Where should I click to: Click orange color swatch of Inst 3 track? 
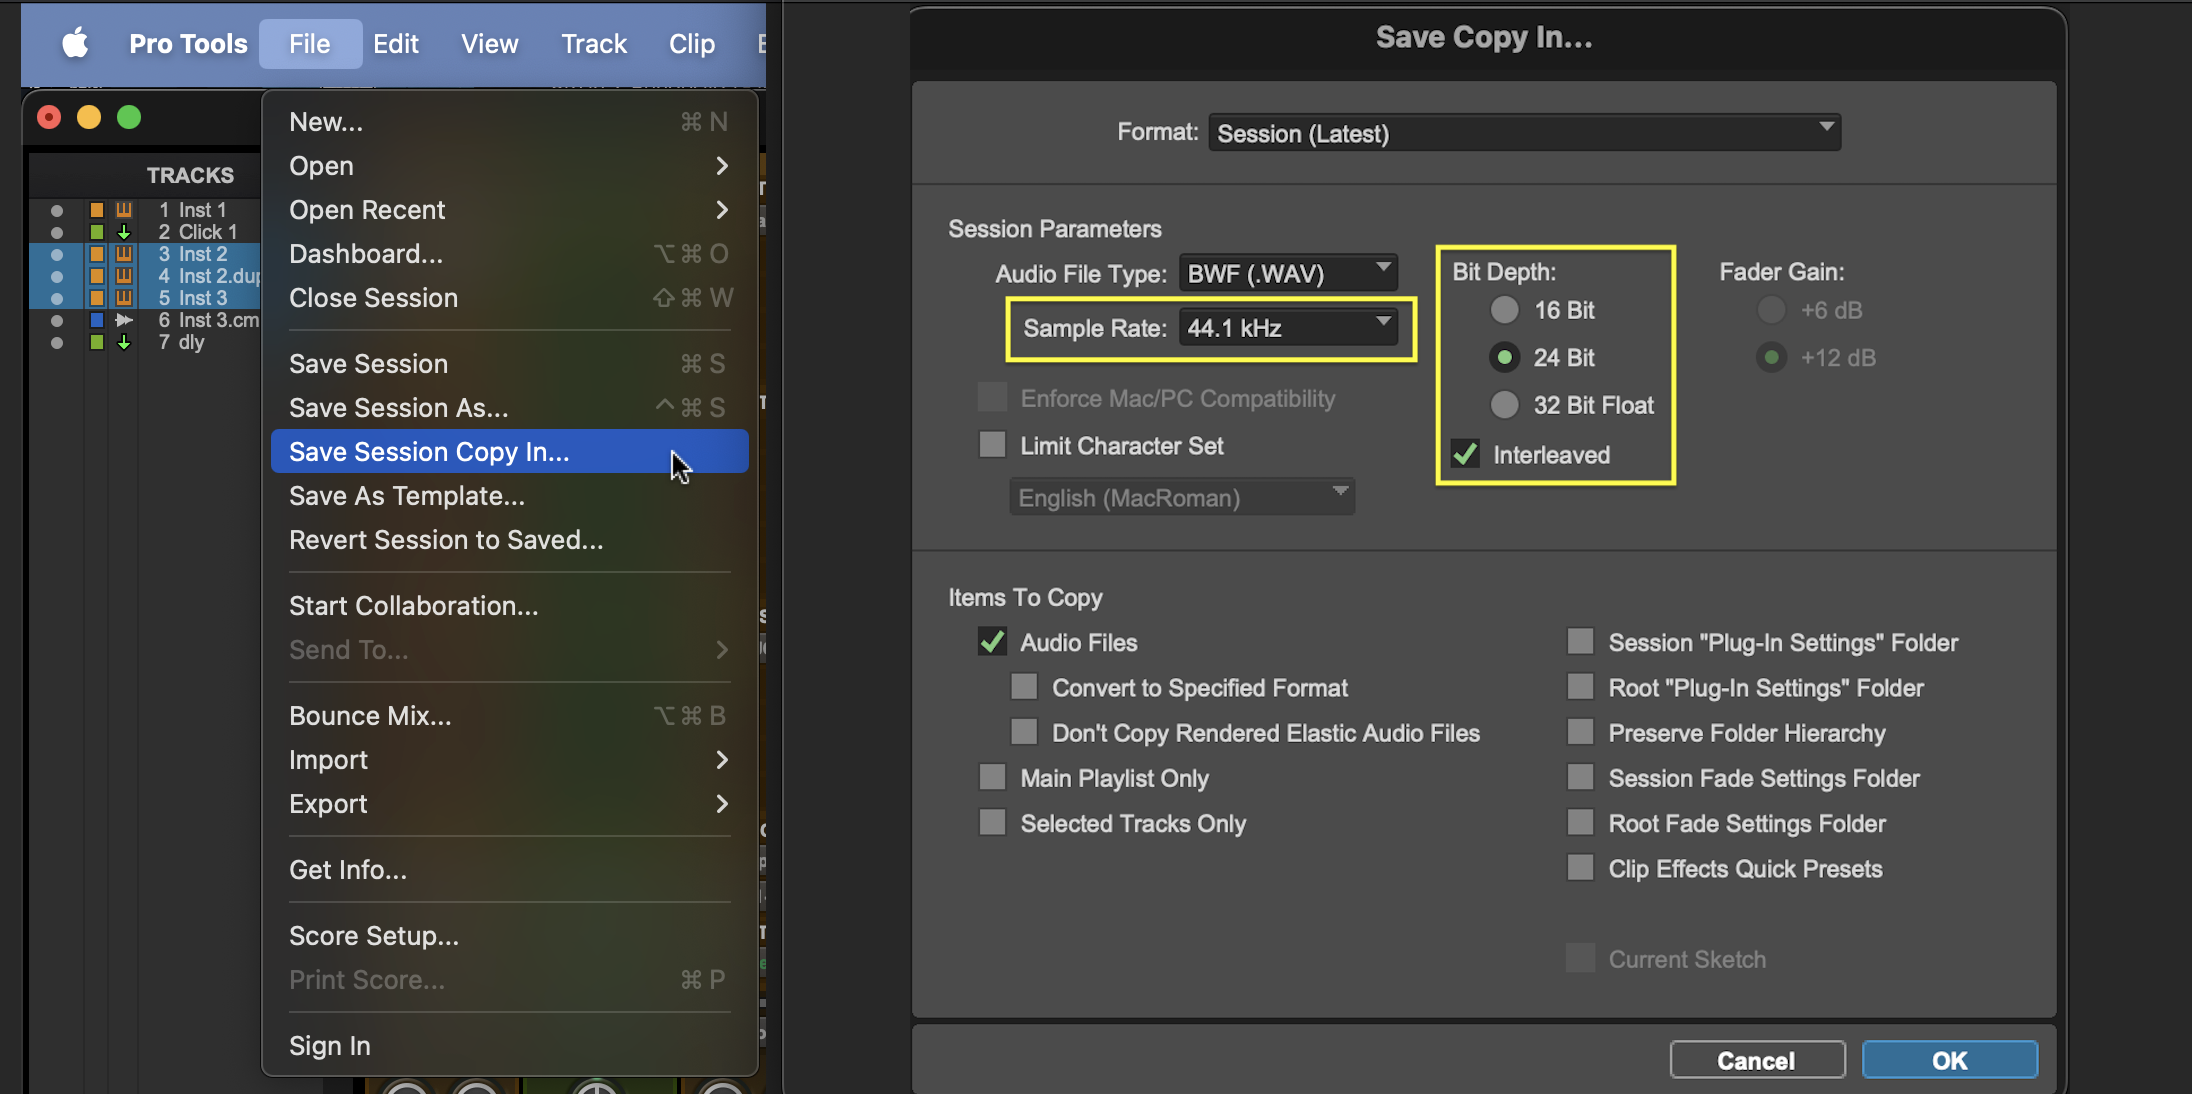coord(97,298)
